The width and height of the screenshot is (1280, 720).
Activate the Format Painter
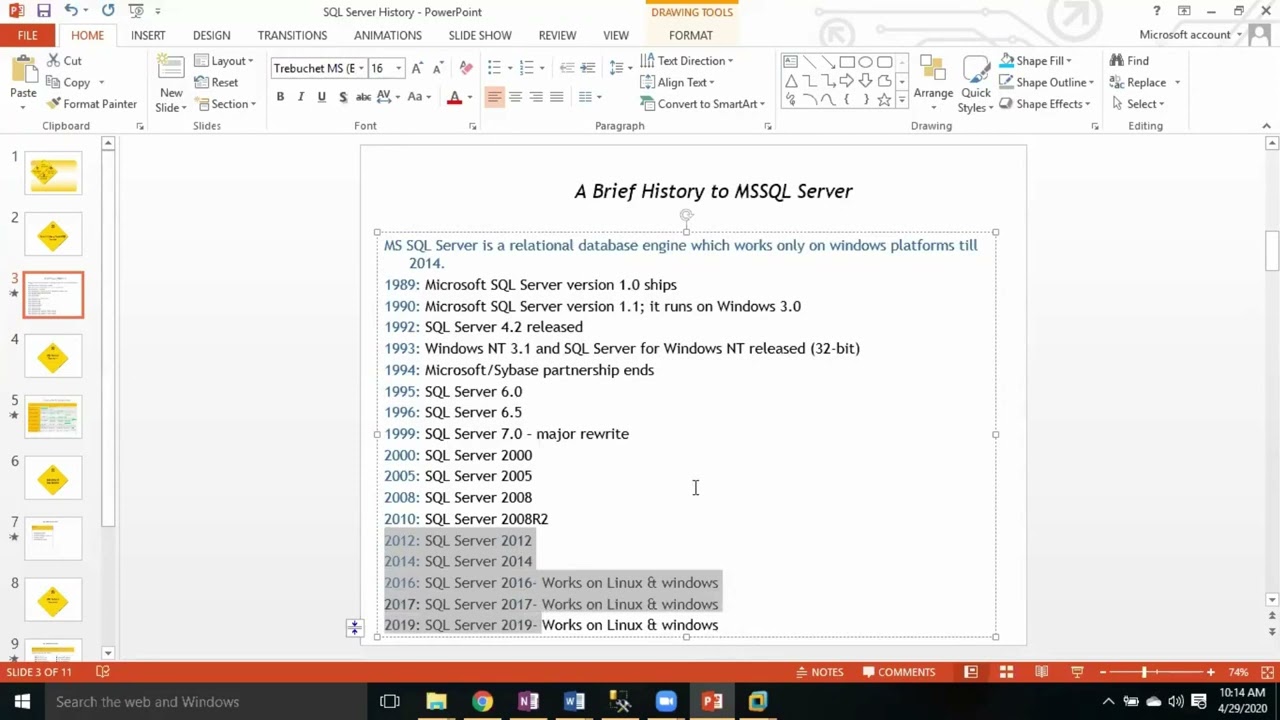tap(91, 104)
